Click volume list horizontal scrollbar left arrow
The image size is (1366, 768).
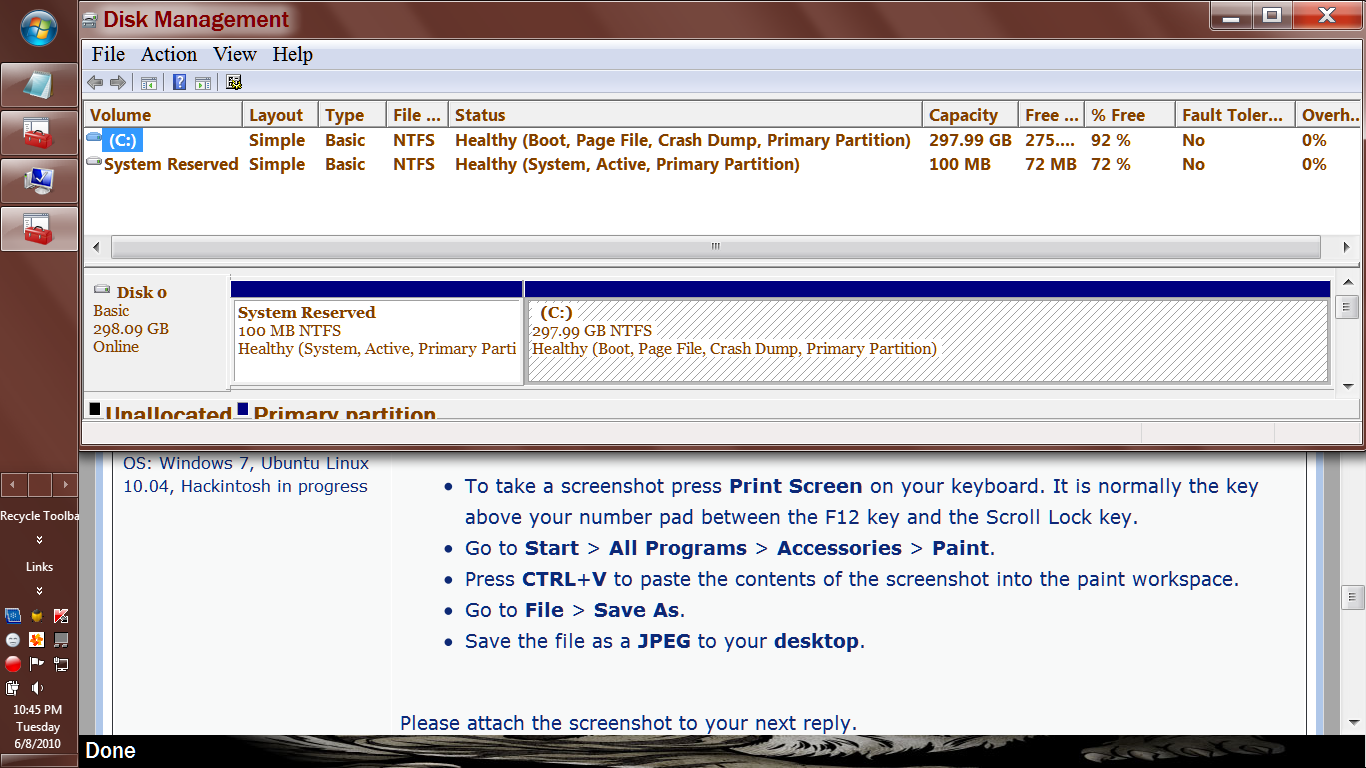click(x=97, y=247)
